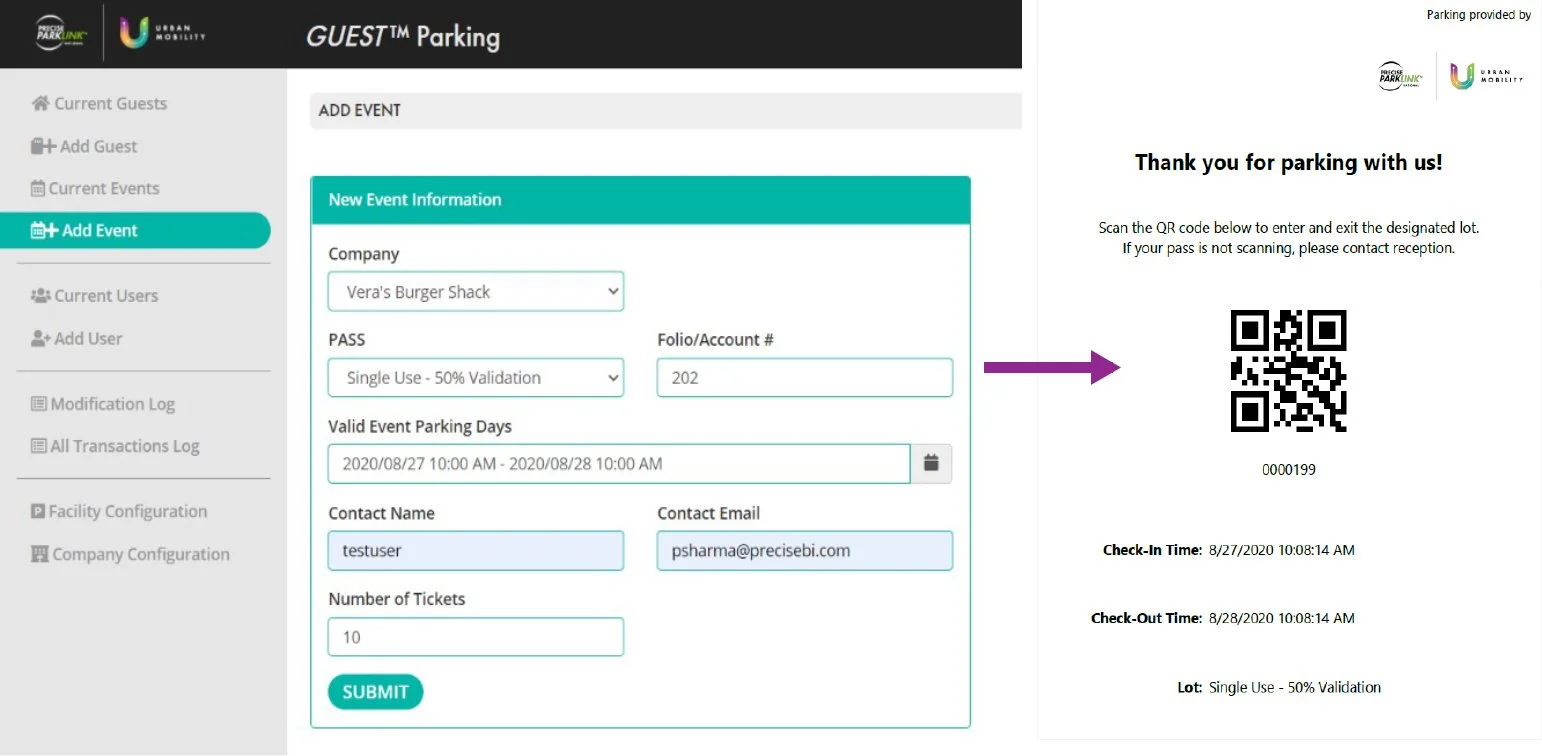This screenshot has width=1542, height=756.
Task: Click the 'Thank you for parking with us!' heading
Action: click(x=1289, y=162)
